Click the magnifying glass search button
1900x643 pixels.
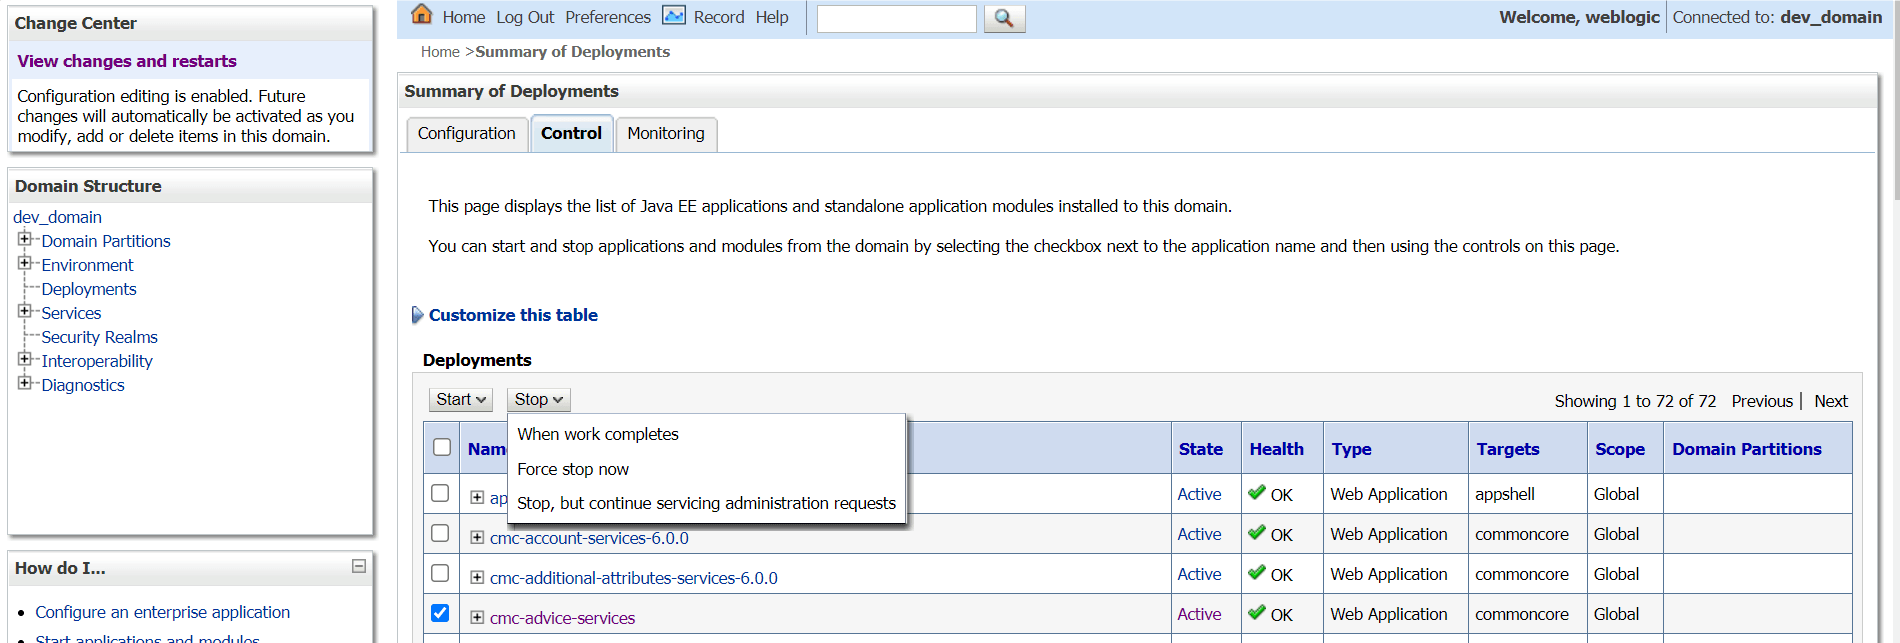coord(1005,18)
